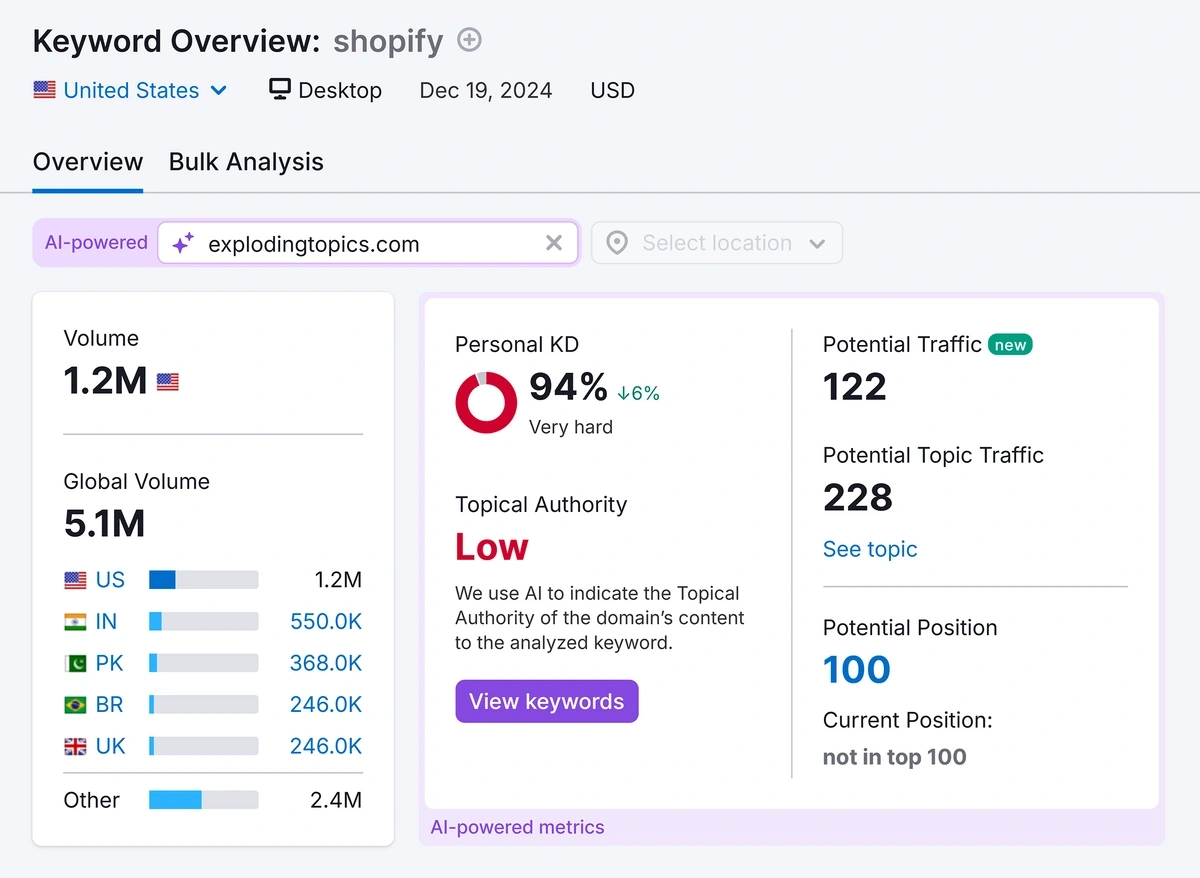Click the 122 Potential Traffic value
The image size is (1200, 878).
point(855,387)
